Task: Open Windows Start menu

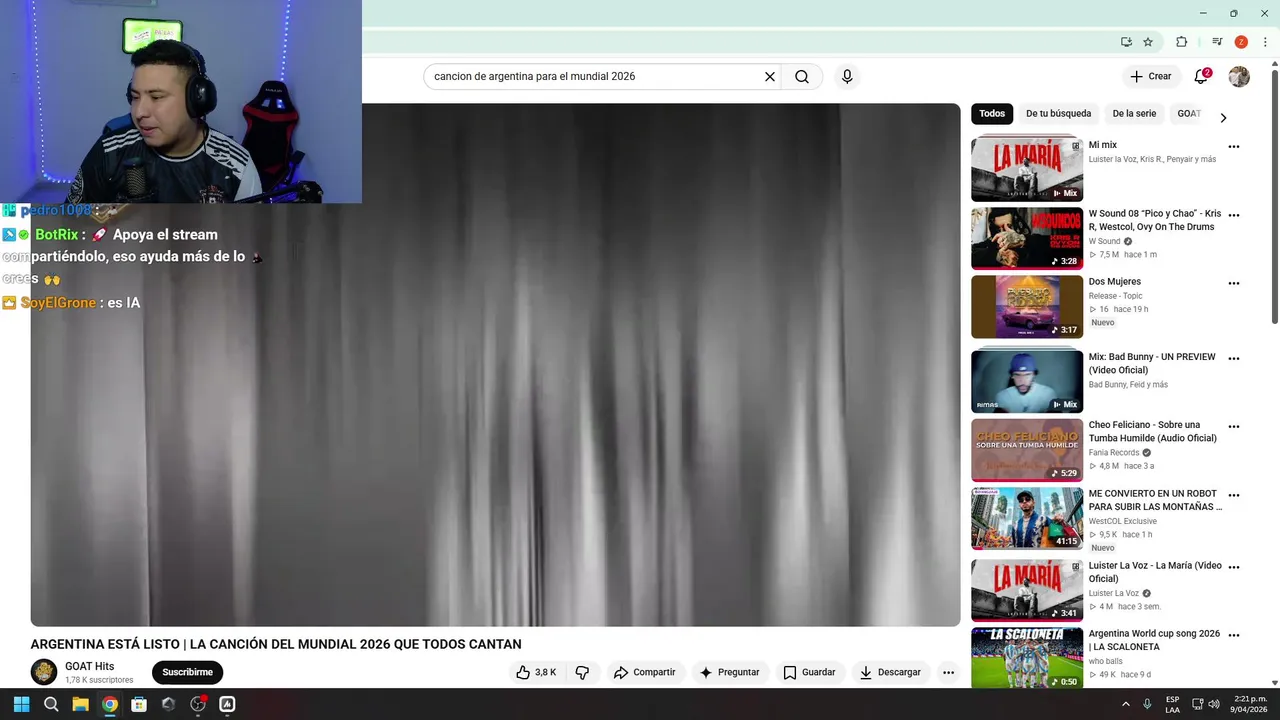Action: coord(21,704)
